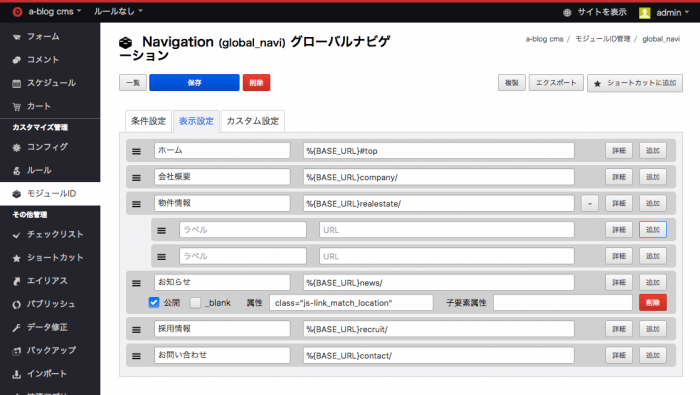Click the %{BASE_URL}company/ URL field
Image resolution: width=700 pixels, height=395 pixels.
point(438,177)
